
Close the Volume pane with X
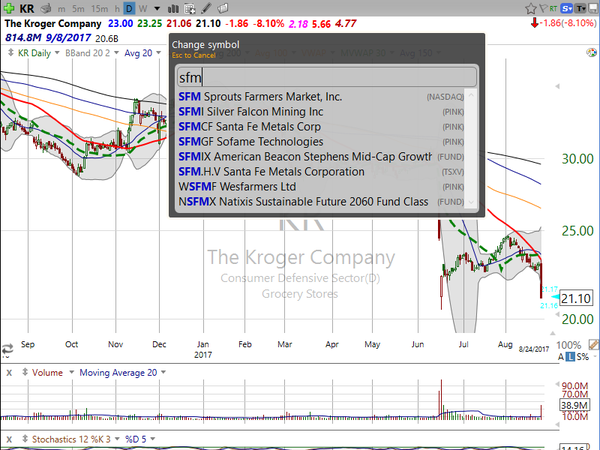point(10,372)
